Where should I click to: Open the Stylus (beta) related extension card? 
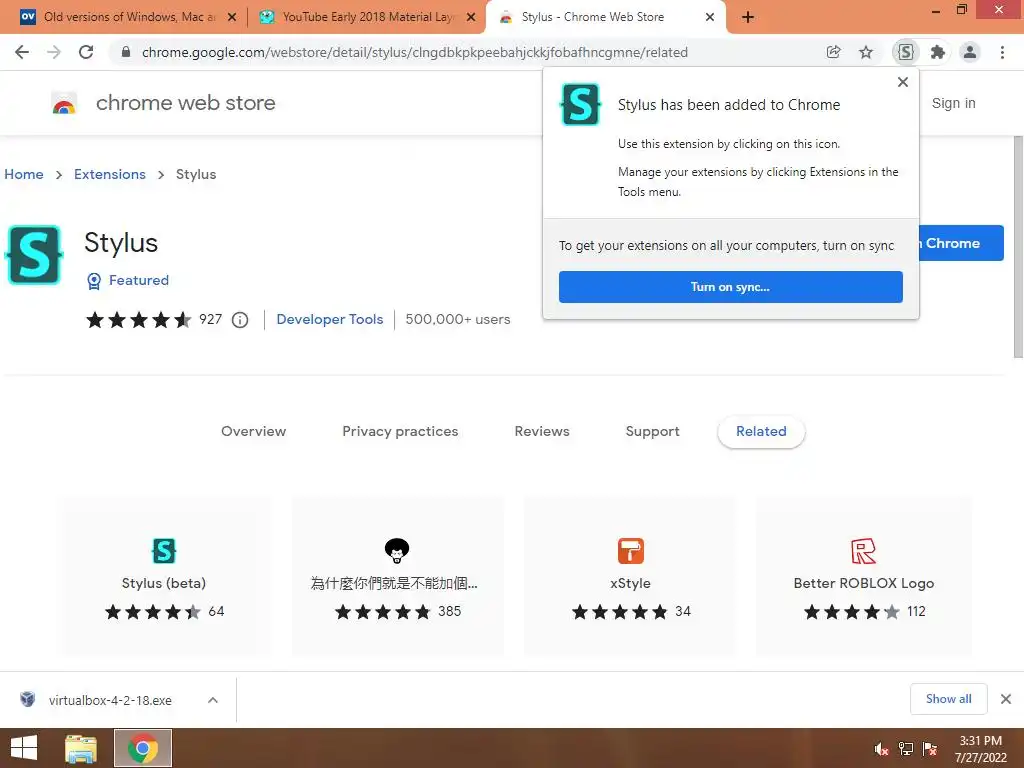[164, 576]
